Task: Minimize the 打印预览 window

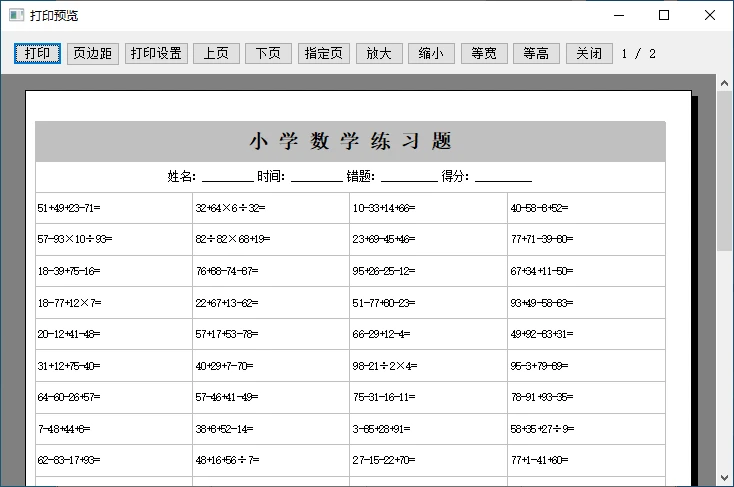Action: 618,15
